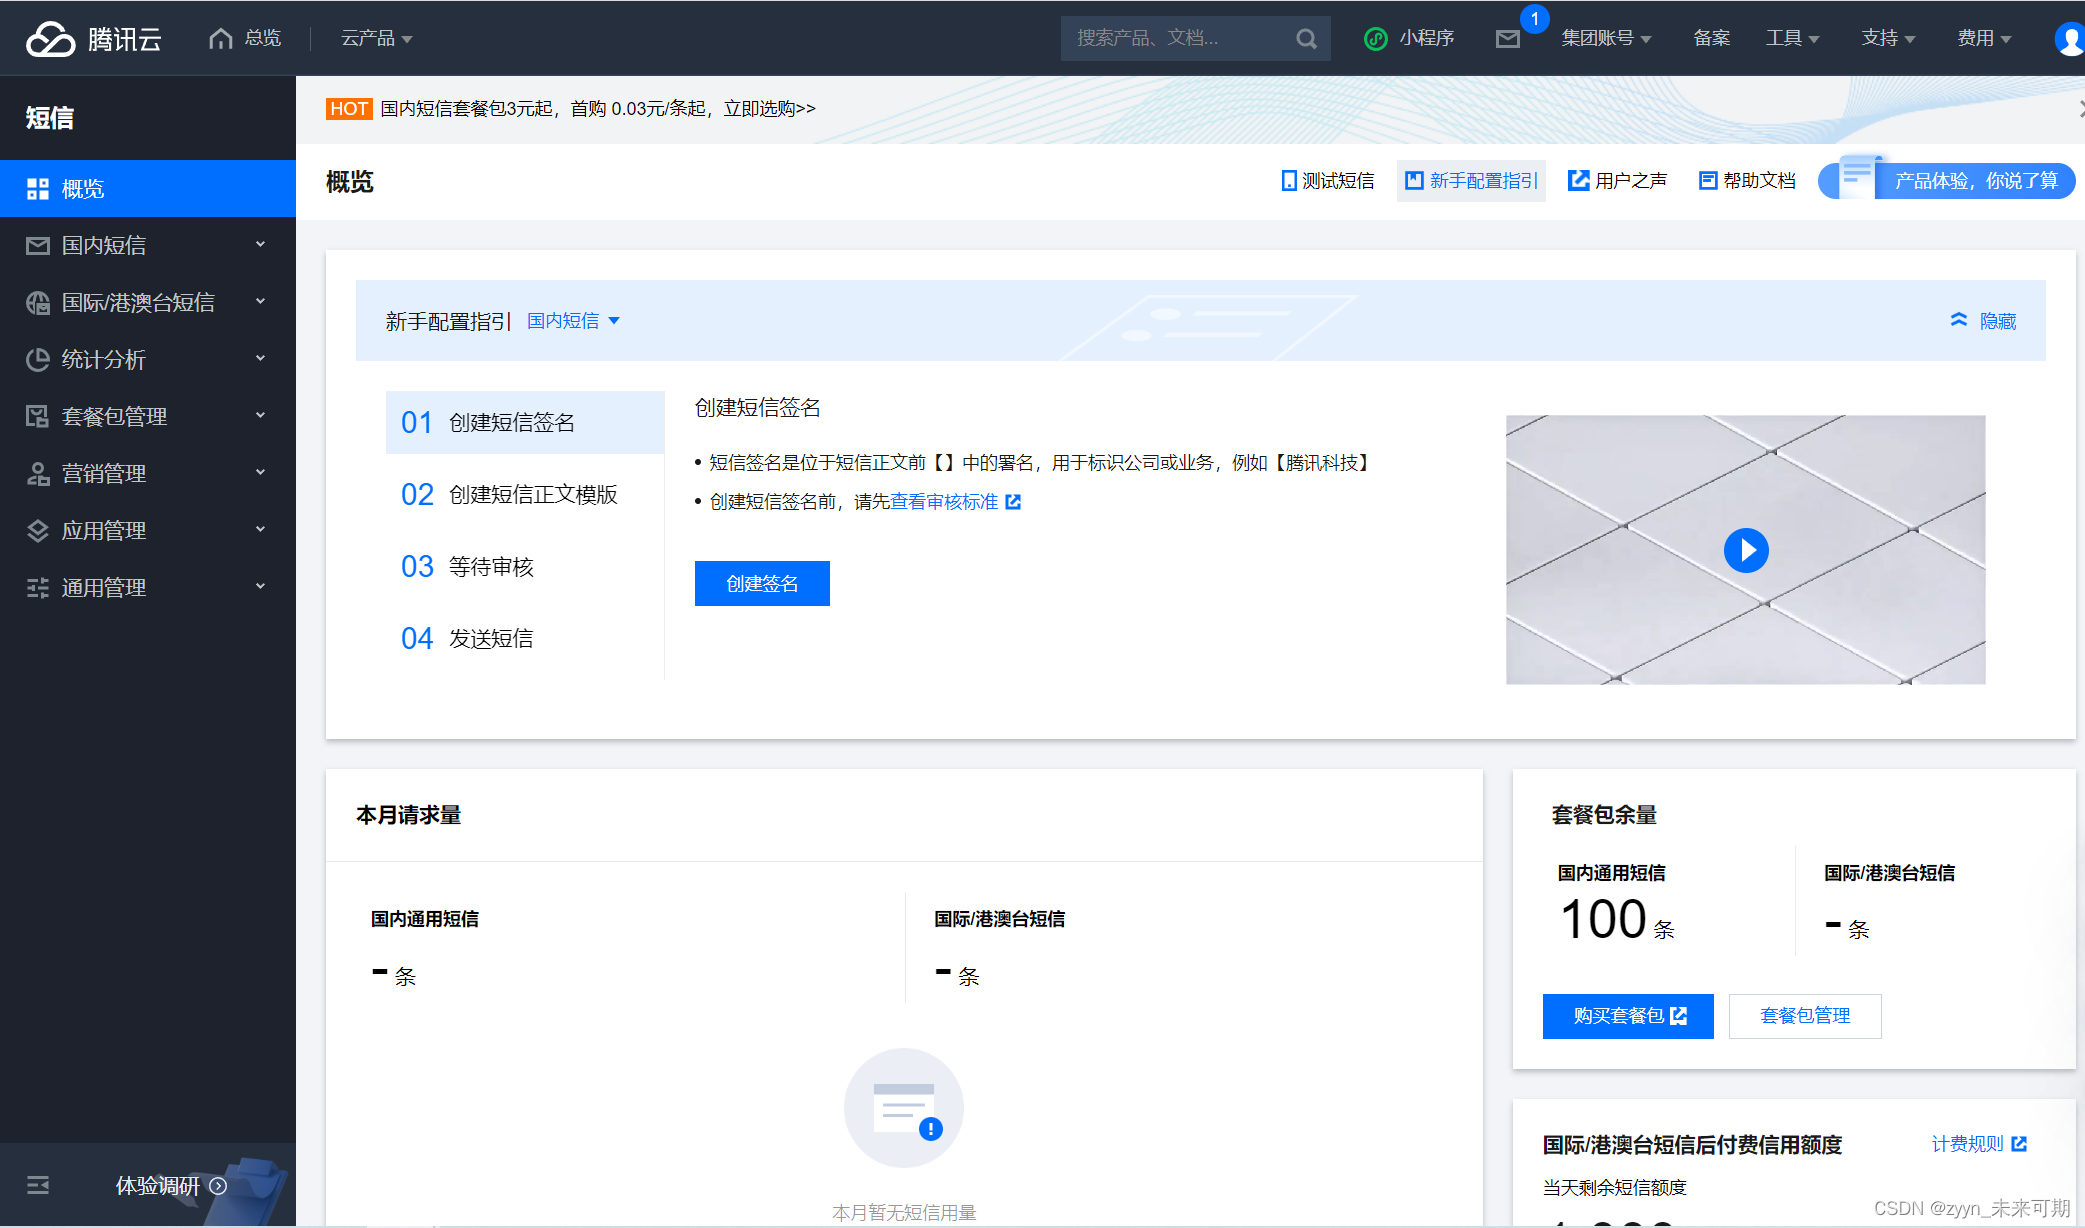Click the 统计分析 pie chart icon
This screenshot has width=2085, height=1228.
click(x=38, y=359)
